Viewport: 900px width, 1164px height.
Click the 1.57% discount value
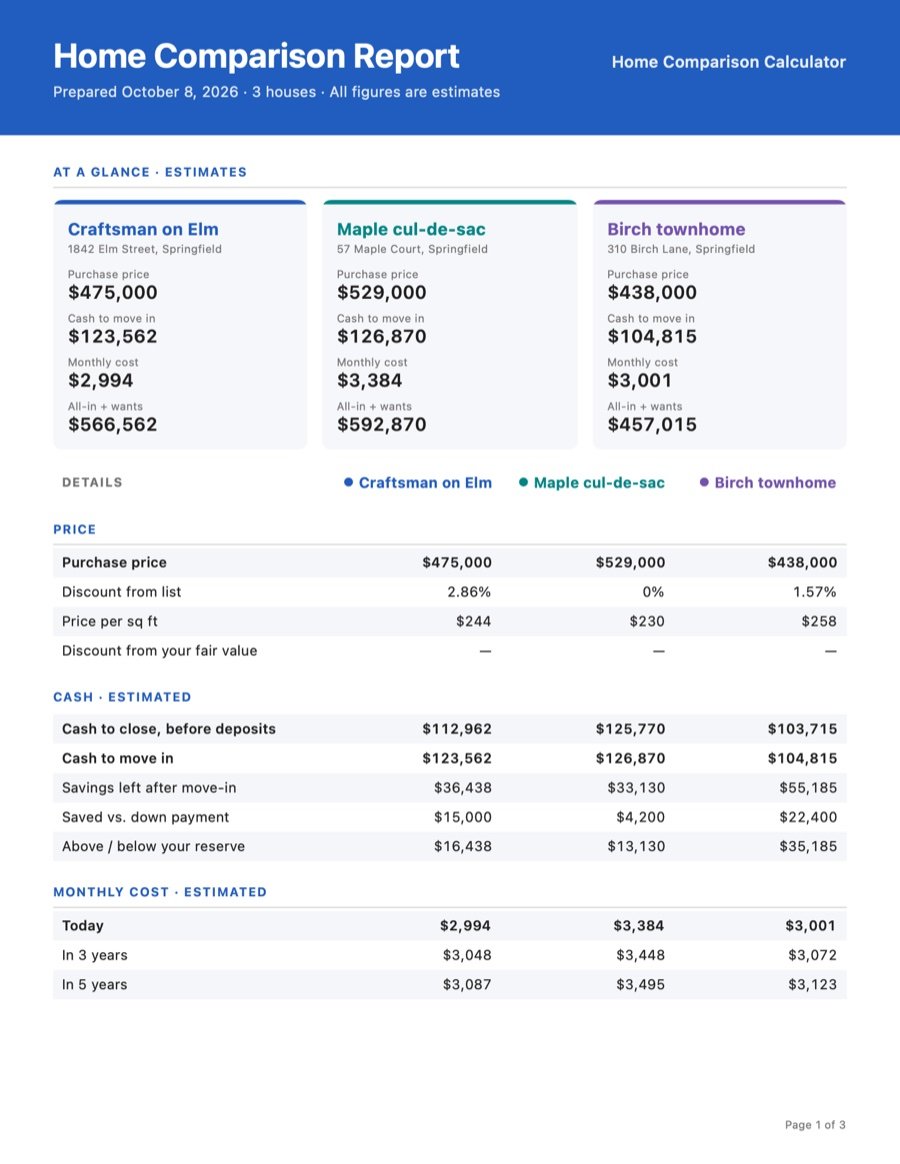click(815, 592)
